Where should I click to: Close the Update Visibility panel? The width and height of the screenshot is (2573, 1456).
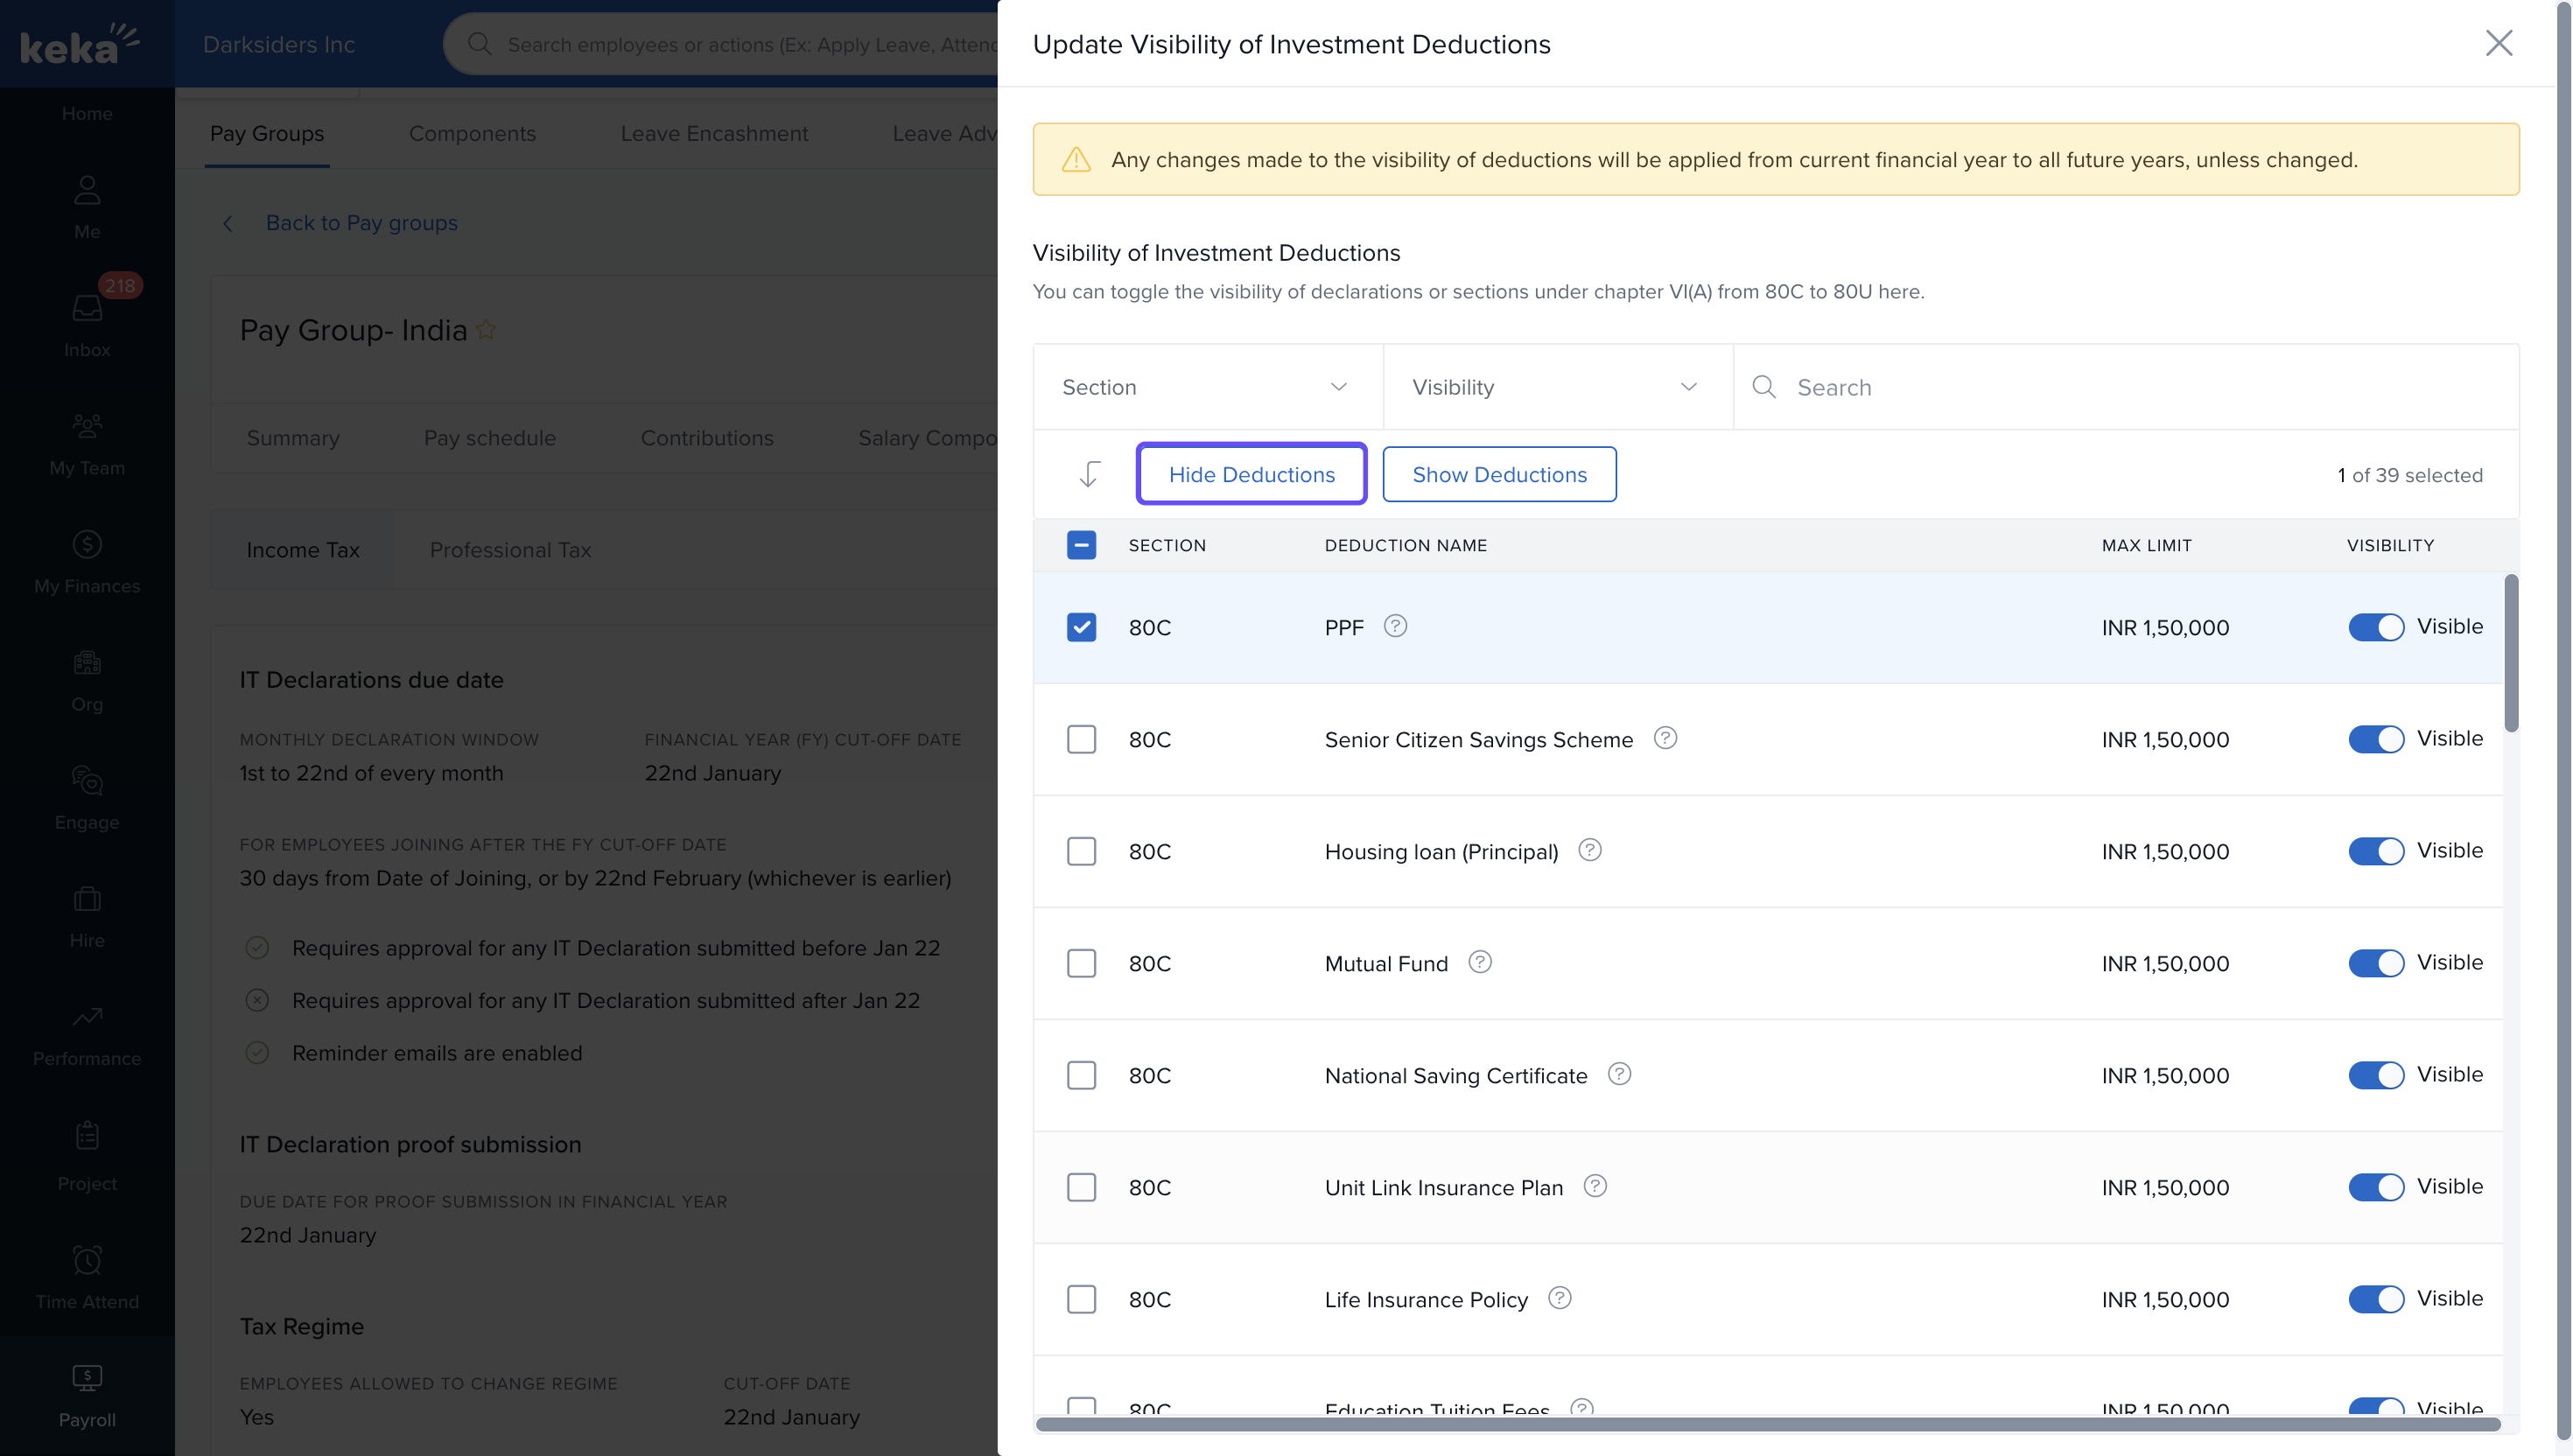click(x=2498, y=43)
